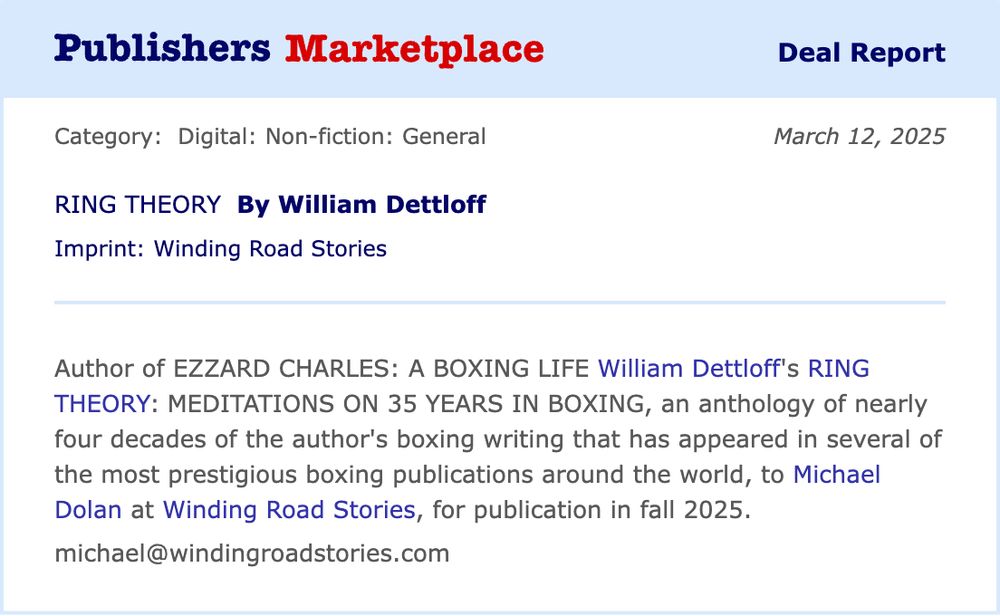Click the Deal Report heading

(861, 52)
